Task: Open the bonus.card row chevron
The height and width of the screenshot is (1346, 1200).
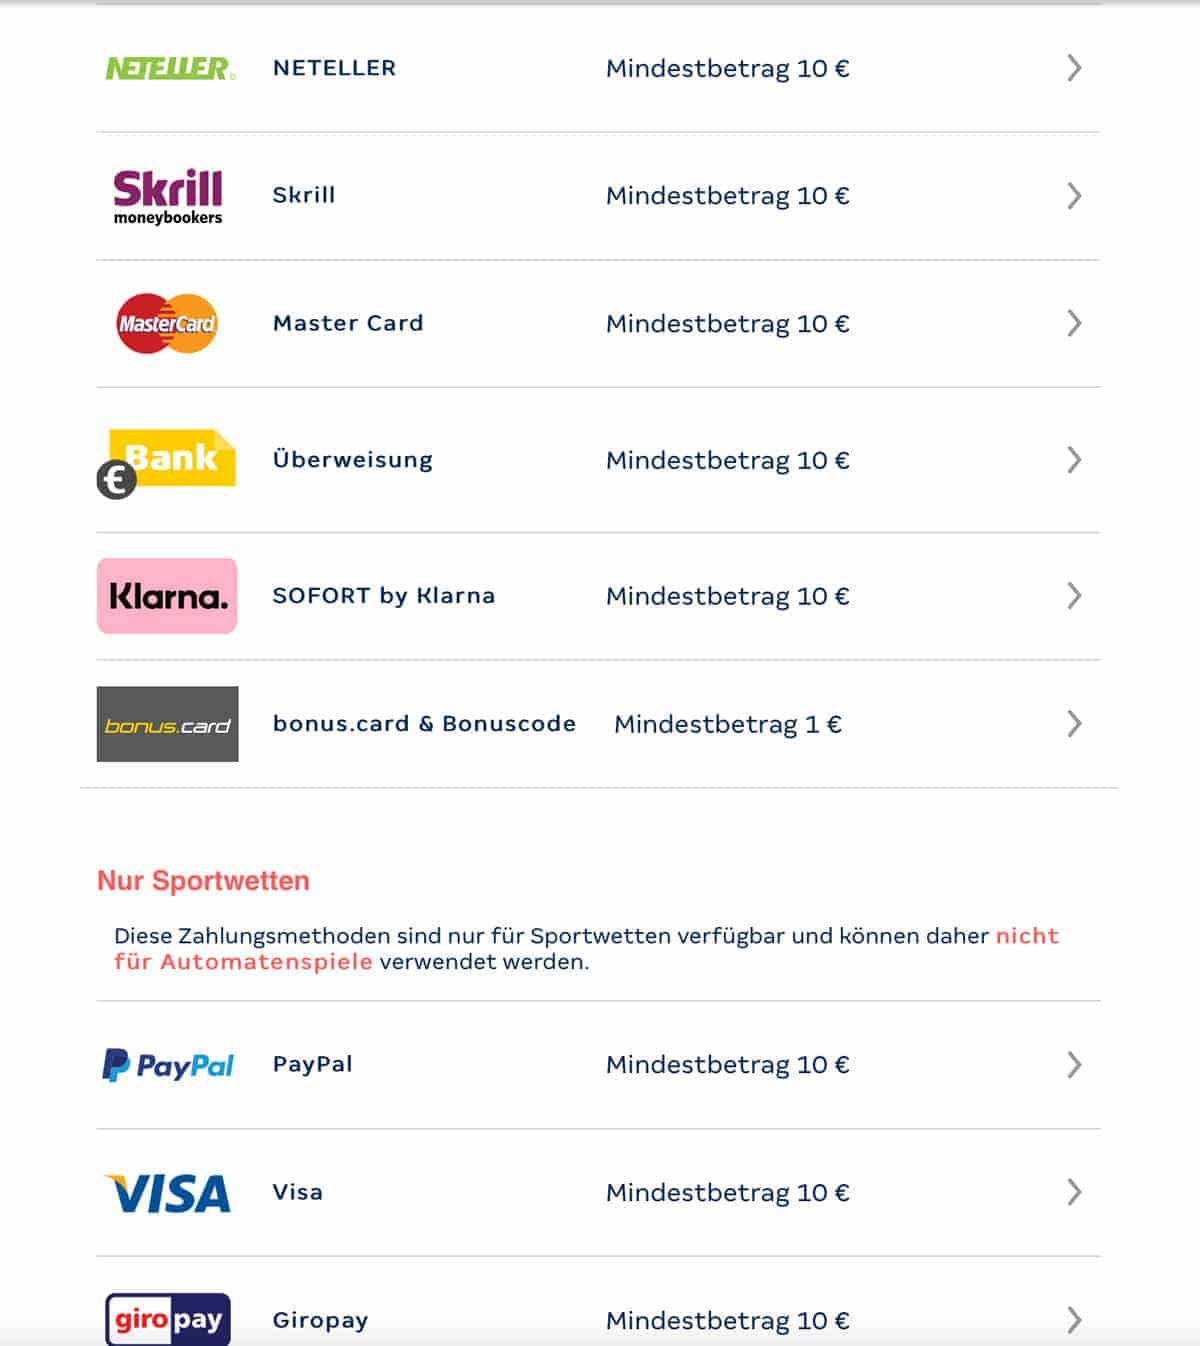Action: (1074, 724)
